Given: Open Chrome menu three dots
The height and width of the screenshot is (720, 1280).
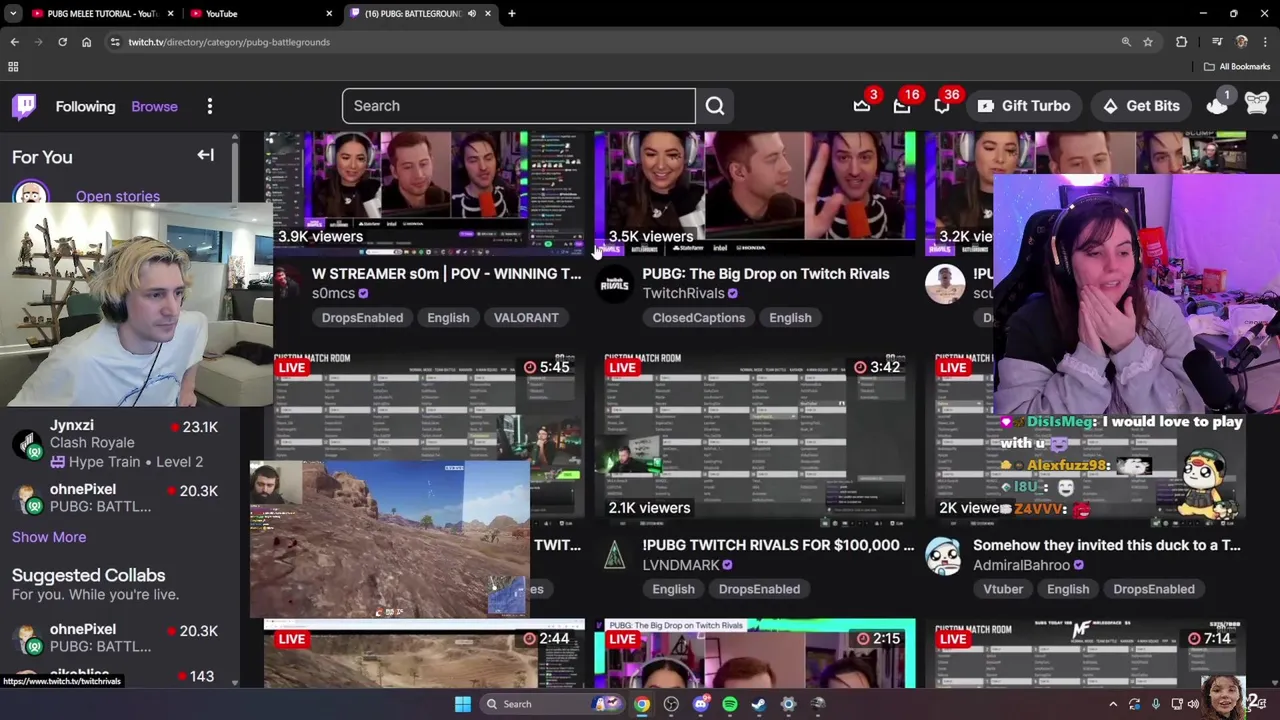Looking at the screenshot, I should coord(1266,42).
